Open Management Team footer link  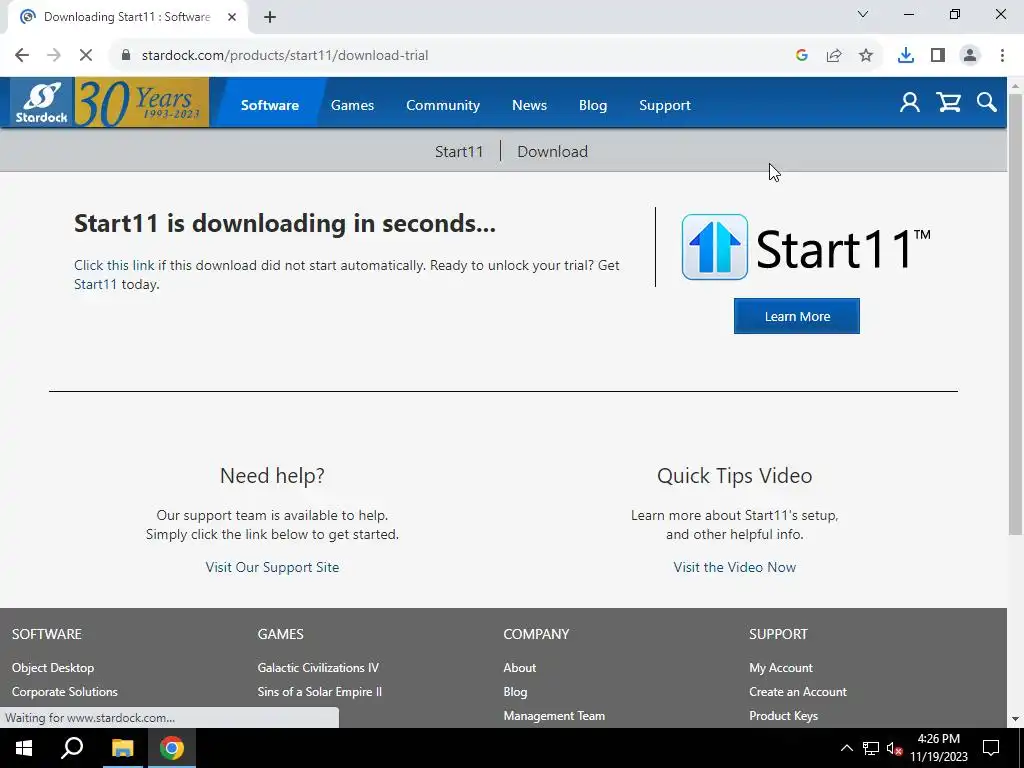(x=554, y=716)
